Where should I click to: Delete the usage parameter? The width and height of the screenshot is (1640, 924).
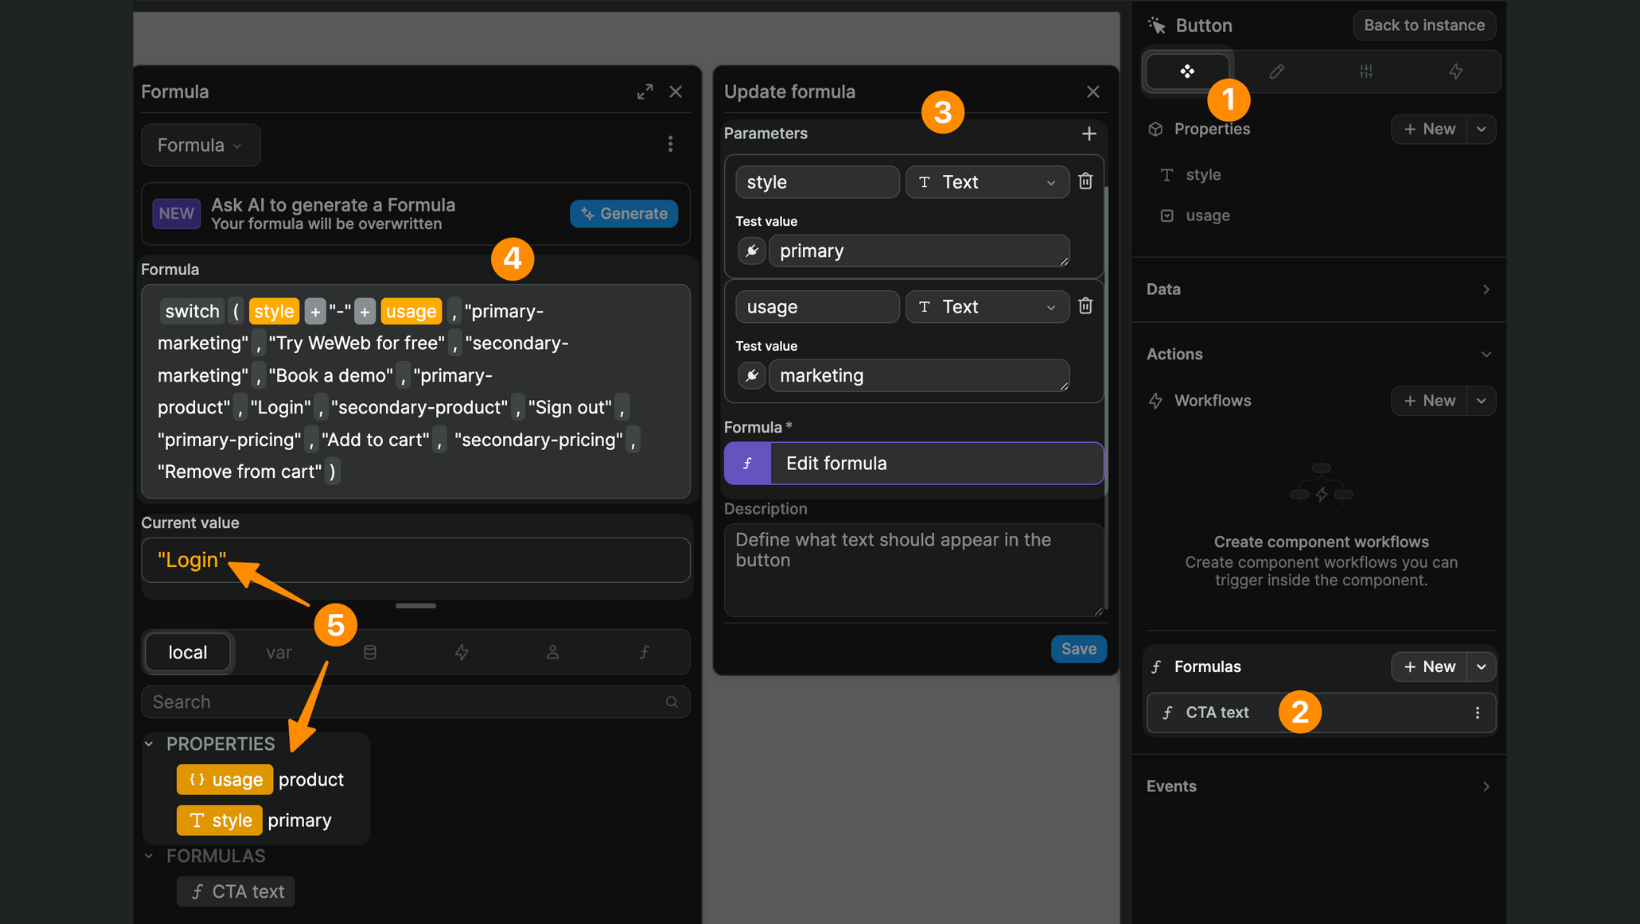pyautogui.click(x=1085, y=306)
